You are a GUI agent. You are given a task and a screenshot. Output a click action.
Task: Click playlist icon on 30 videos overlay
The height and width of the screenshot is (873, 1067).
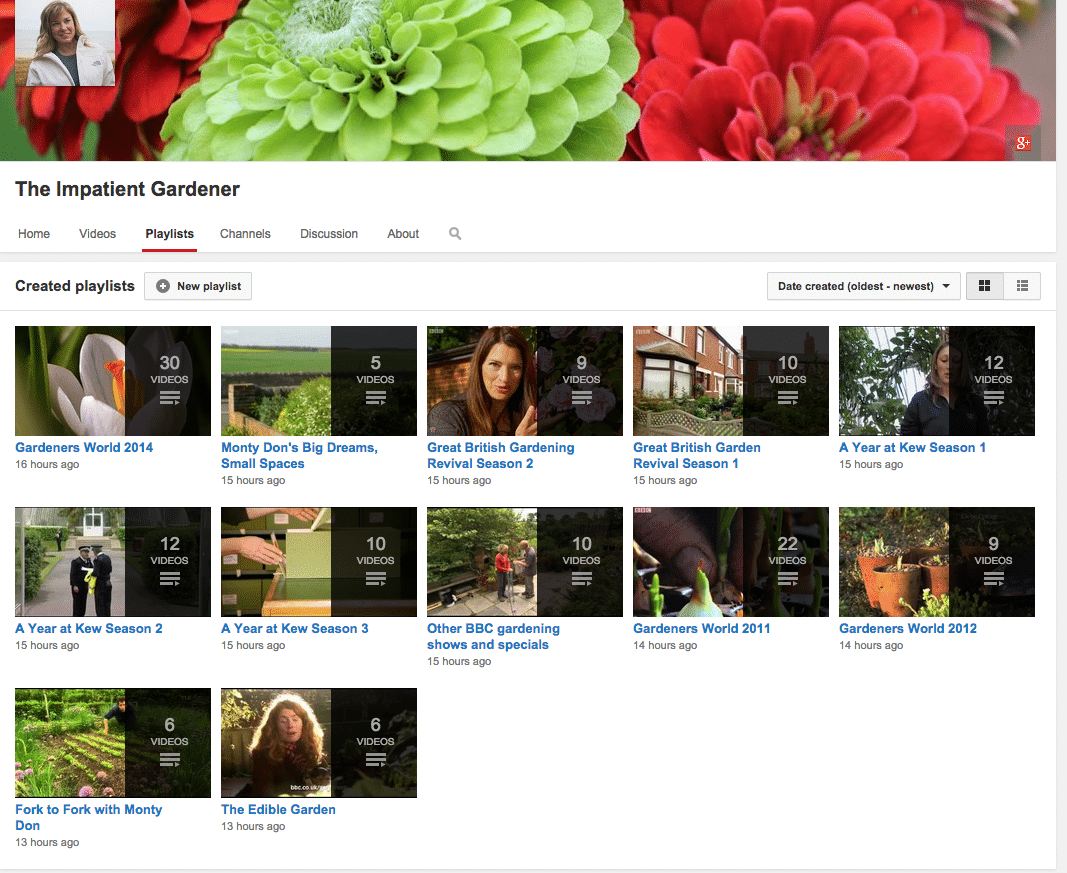(169, 398)
